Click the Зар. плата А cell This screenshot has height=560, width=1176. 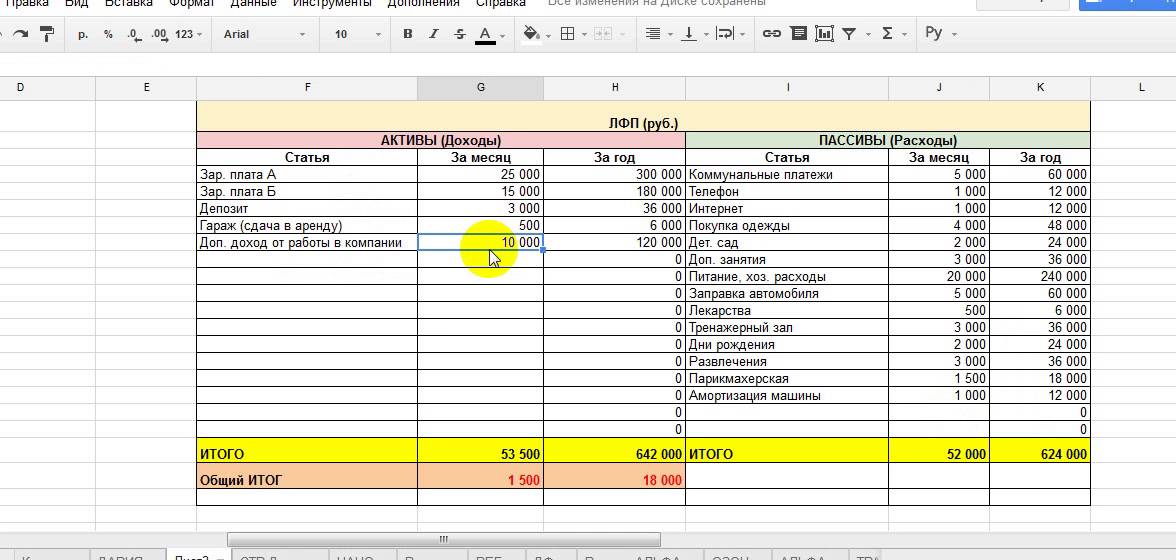(x=307, y=175)
